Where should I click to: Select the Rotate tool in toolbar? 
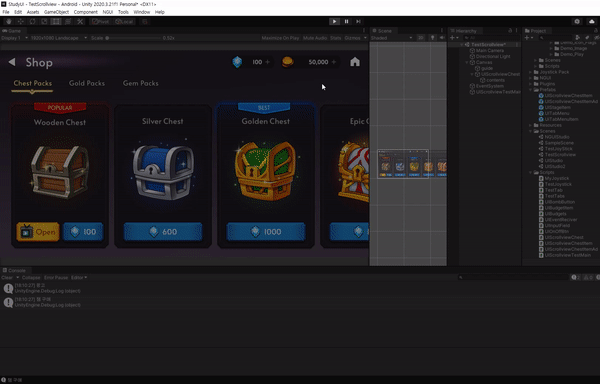[x=32, y=22]
